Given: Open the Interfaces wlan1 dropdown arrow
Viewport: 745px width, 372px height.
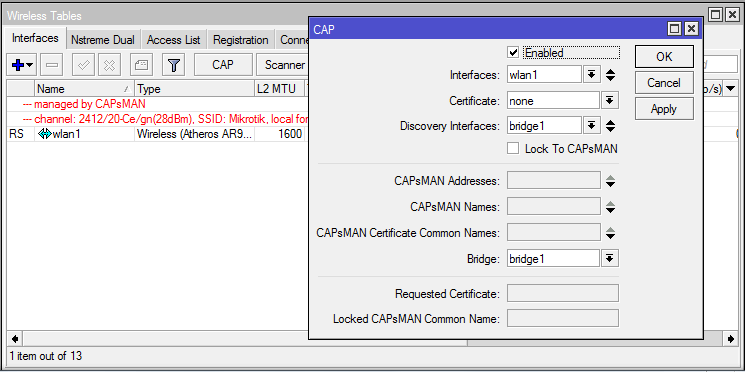Looking at the screenshot, I should click(592, 75).
